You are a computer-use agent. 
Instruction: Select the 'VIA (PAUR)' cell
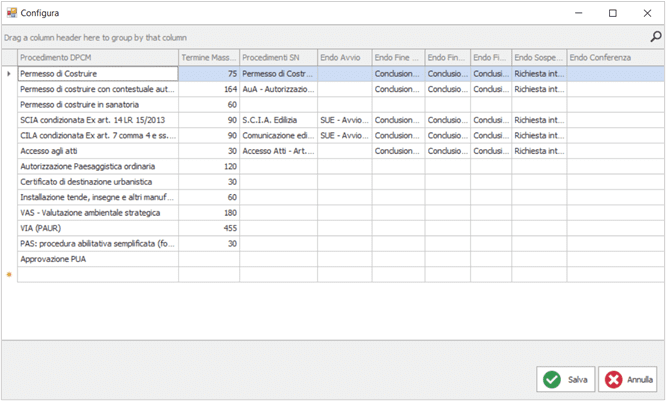coord(98,228)
